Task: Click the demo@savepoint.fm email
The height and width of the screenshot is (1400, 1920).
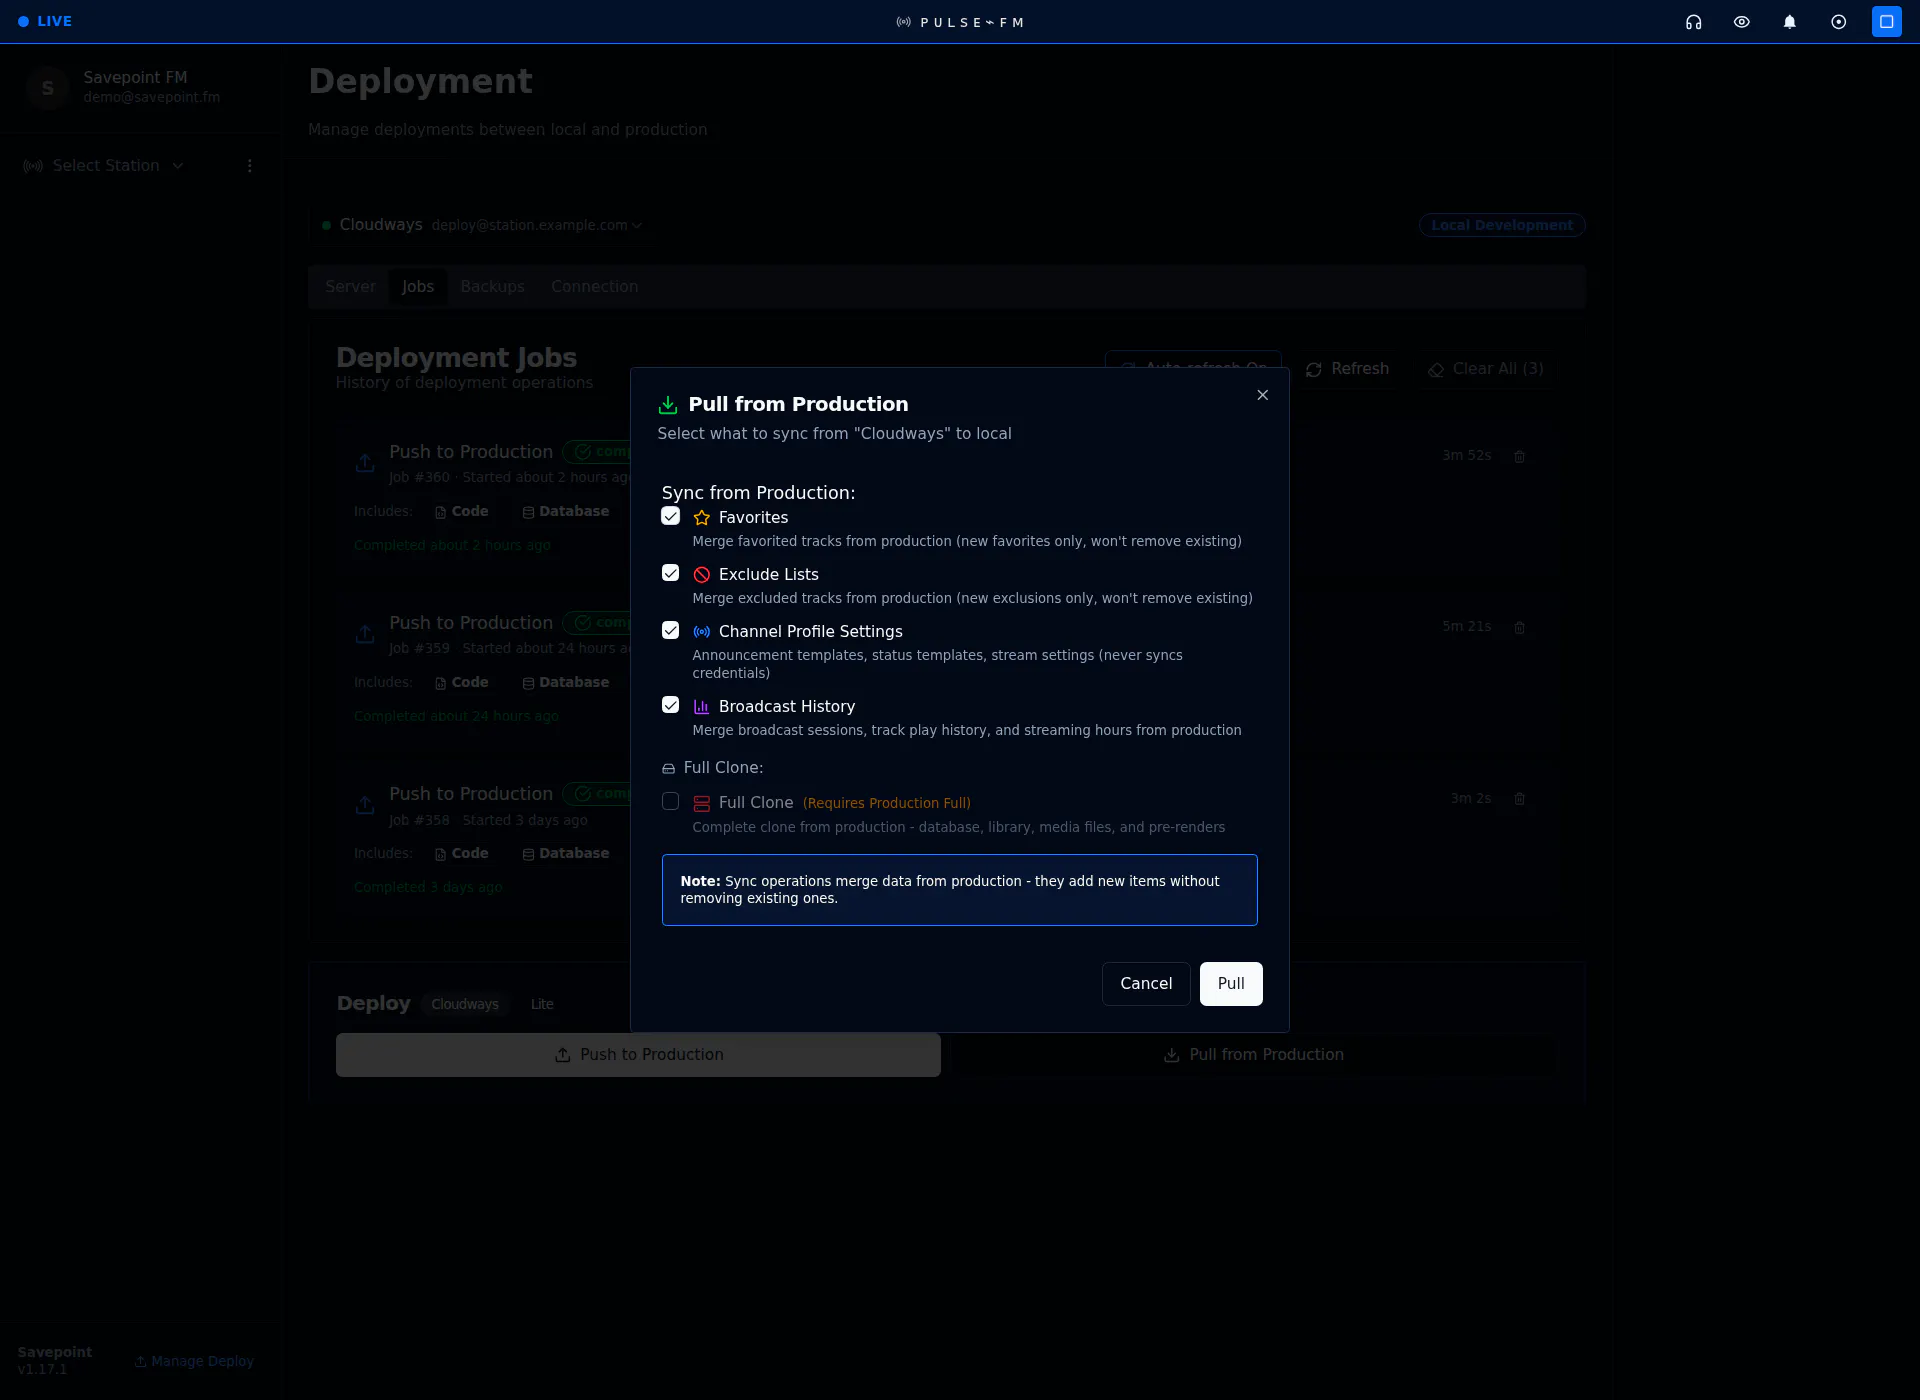Action: coord(151,97)
